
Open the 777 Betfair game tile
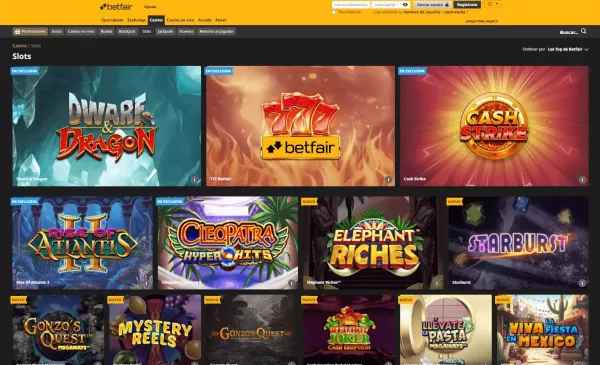(x=300, y=126)
